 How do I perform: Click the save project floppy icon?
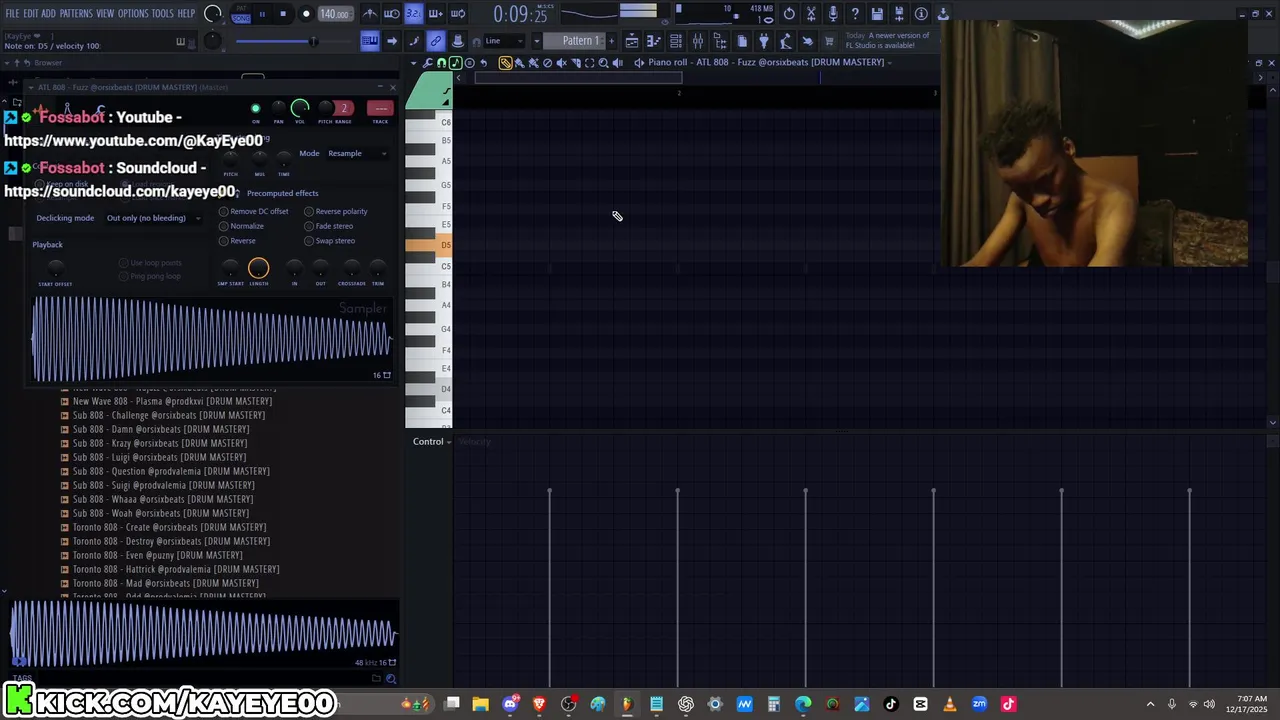[877, 14]
